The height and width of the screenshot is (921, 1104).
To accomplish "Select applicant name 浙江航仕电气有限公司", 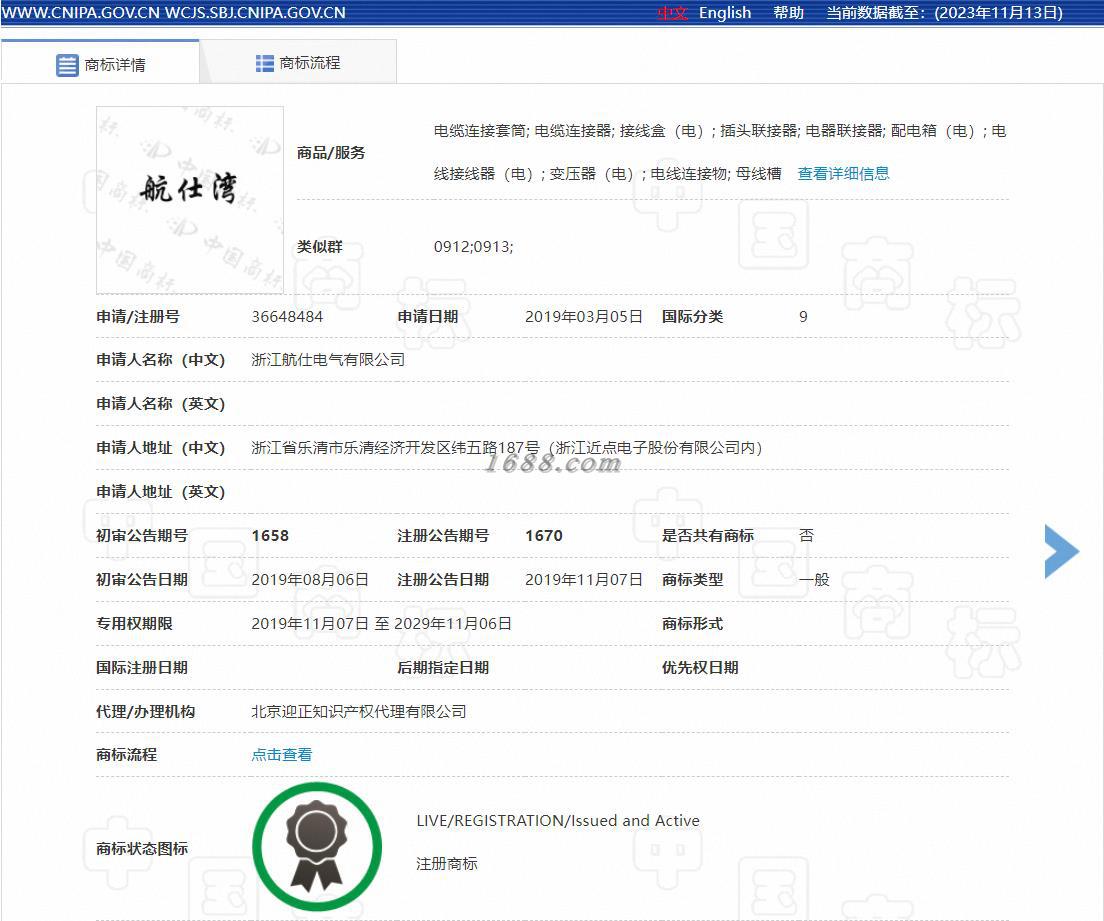I will click(x=328, y=360).
